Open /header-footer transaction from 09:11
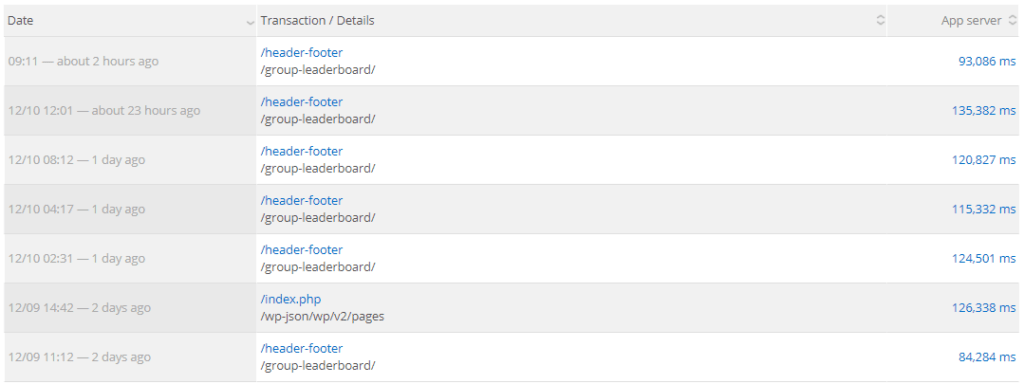 [x=302, y=53]
